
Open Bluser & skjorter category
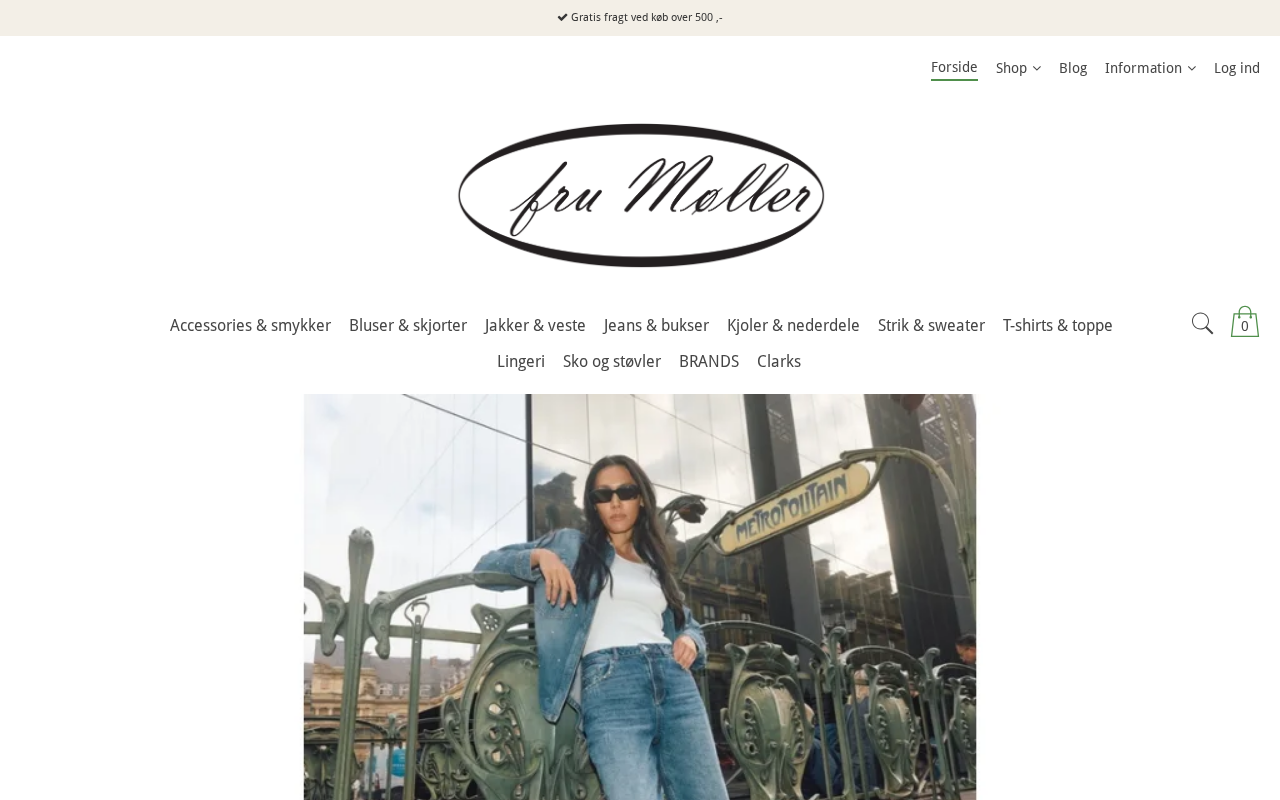point(408,325)
